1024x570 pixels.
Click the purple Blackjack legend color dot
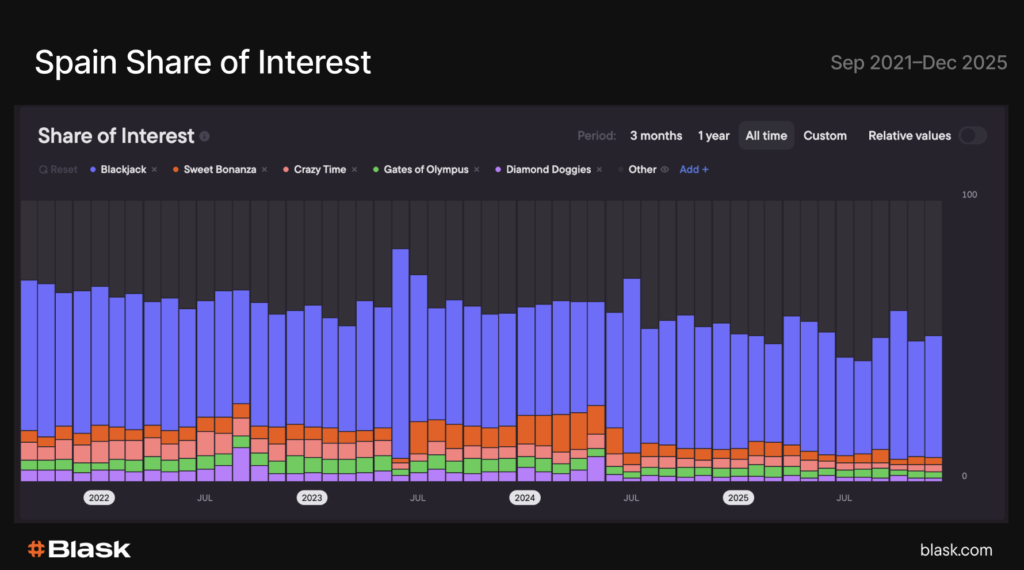[x=94, y=170]
